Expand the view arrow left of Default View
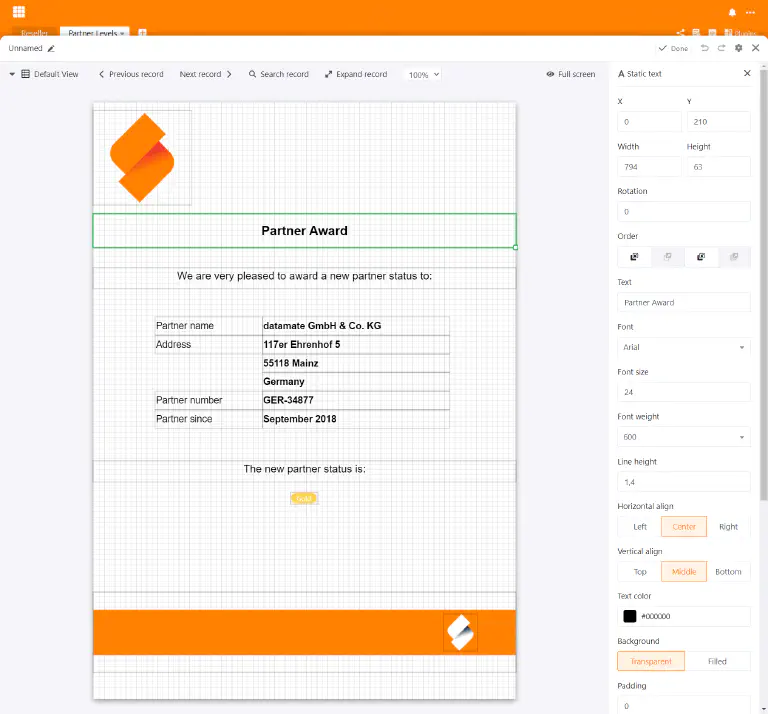Viewport: 768px width, 714px height. (12, 74)
